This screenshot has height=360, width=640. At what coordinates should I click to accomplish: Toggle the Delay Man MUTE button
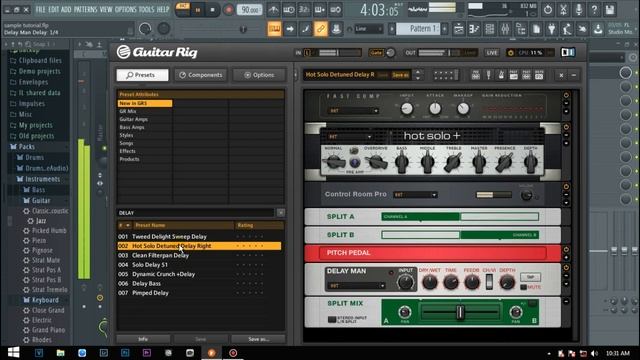523,287
